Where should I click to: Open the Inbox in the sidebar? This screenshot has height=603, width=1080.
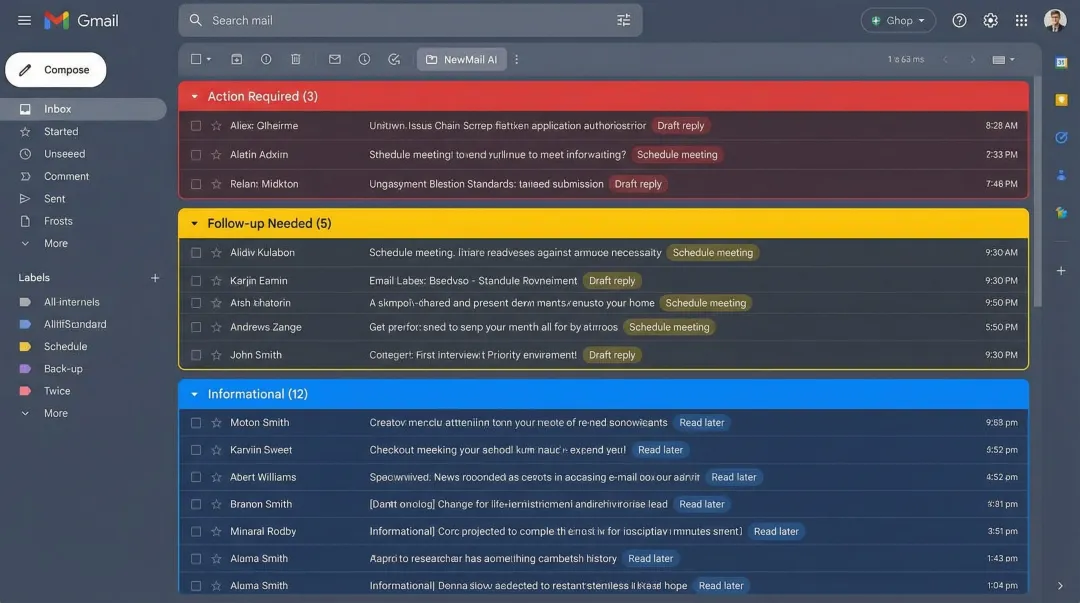point(57,108)
